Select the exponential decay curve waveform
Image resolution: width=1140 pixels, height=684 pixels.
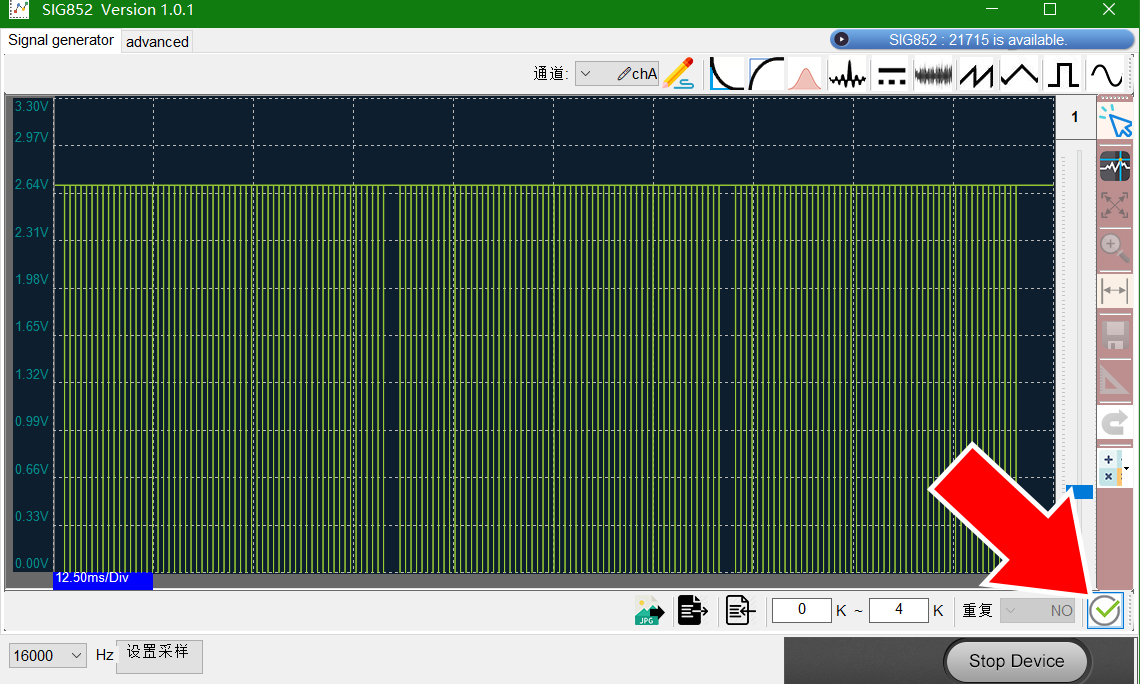(725, 74)
